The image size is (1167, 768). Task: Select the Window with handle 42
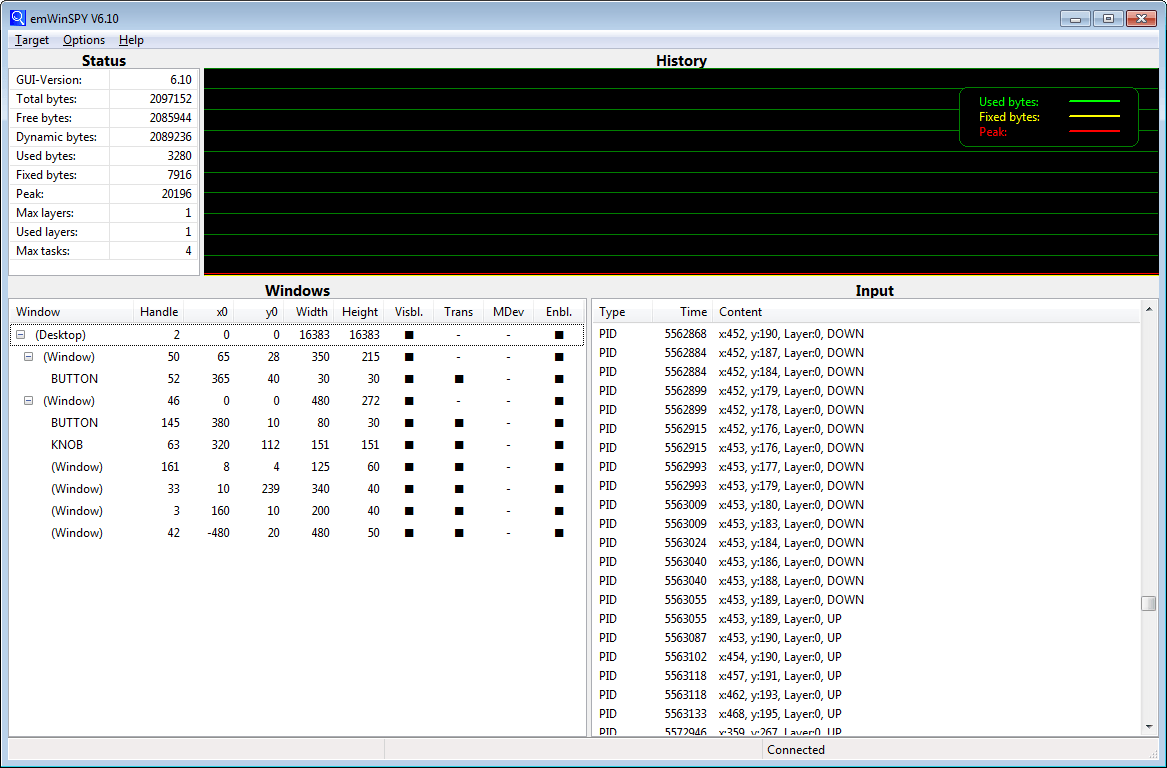point(76,532)
